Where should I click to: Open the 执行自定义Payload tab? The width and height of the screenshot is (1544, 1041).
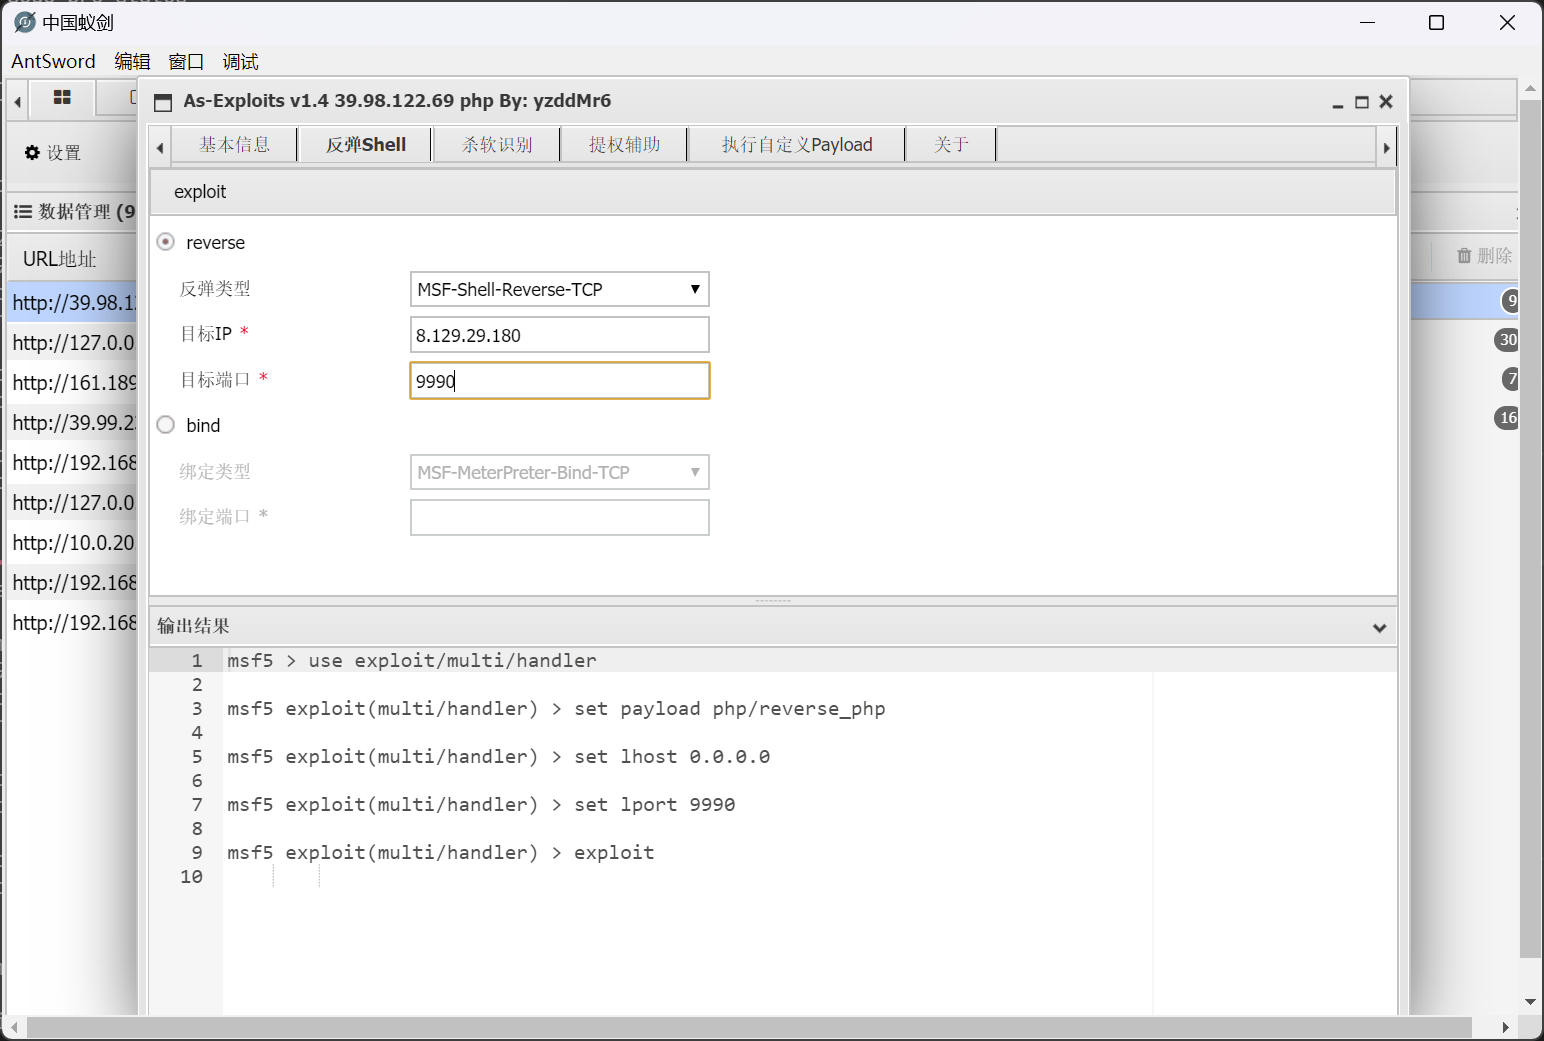click(x=797, y=145)
